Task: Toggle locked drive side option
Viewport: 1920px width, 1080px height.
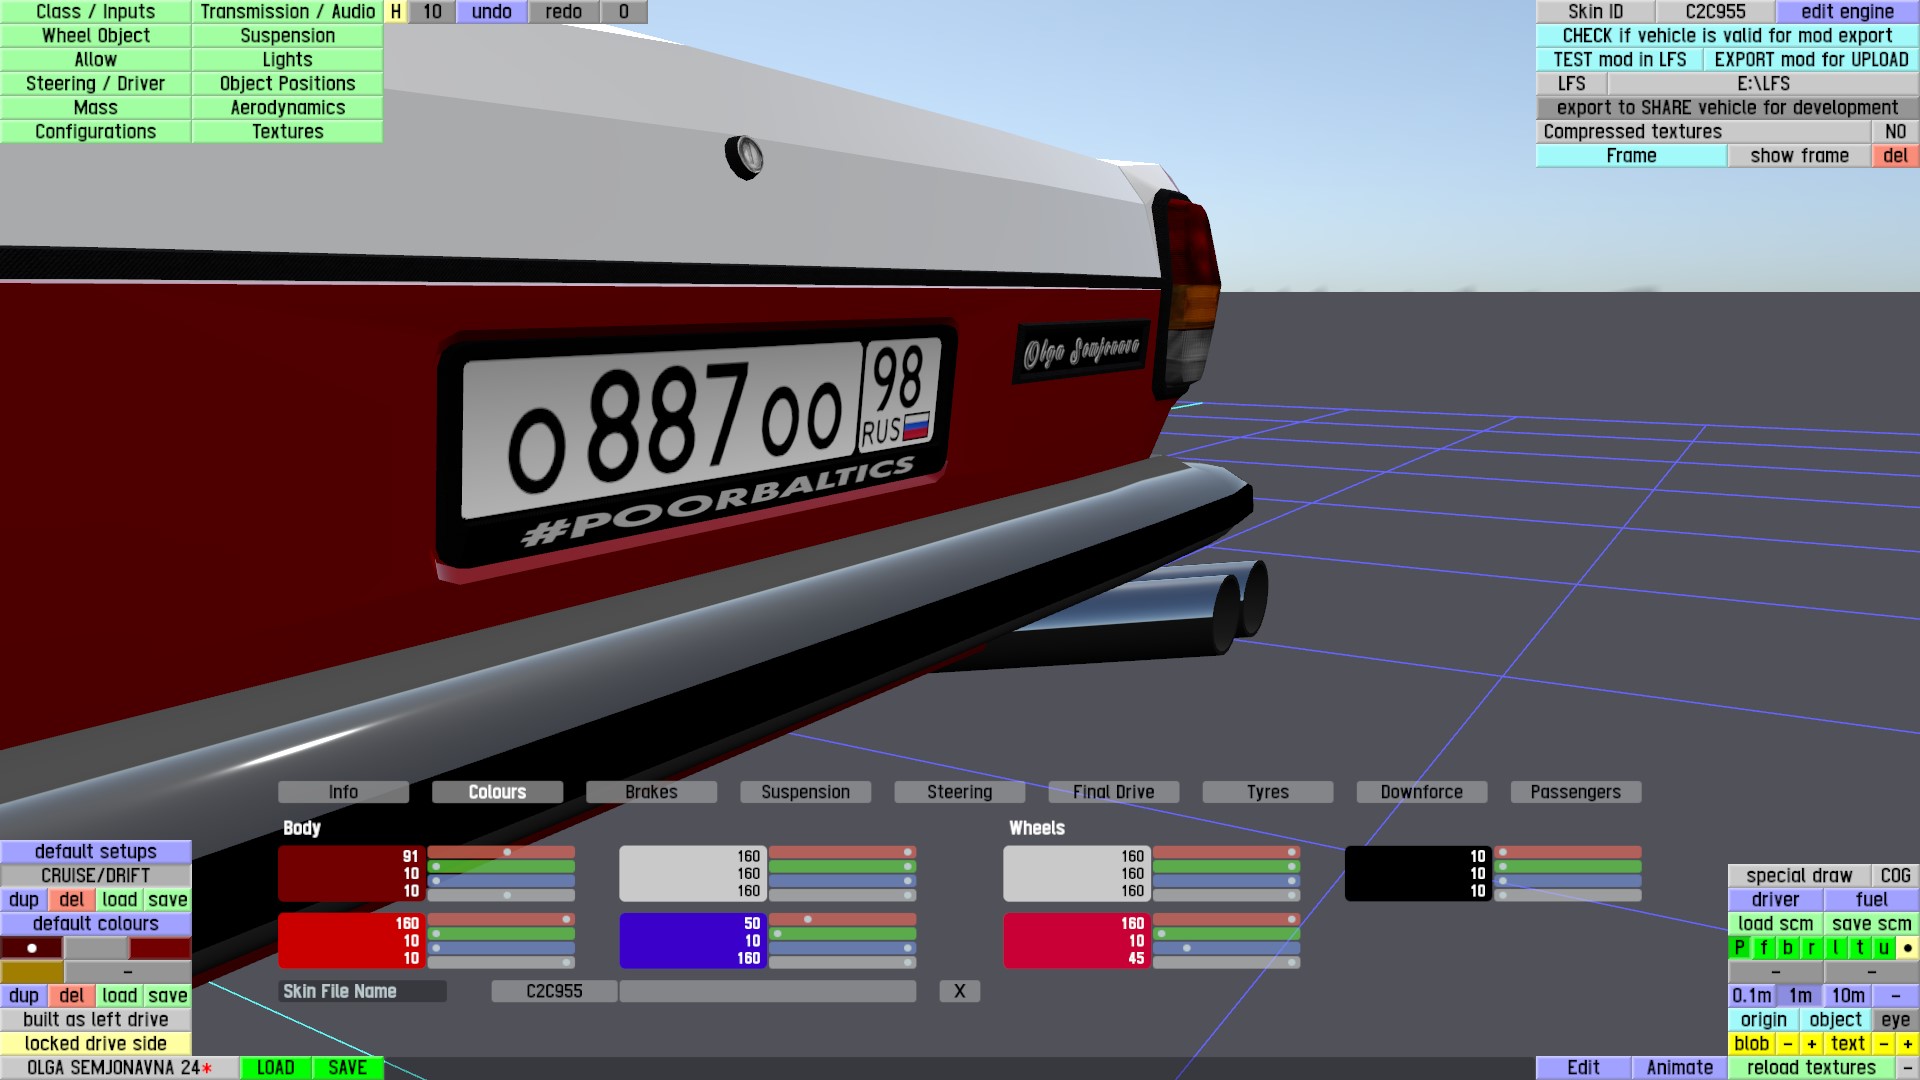Action: (95, 1043)
